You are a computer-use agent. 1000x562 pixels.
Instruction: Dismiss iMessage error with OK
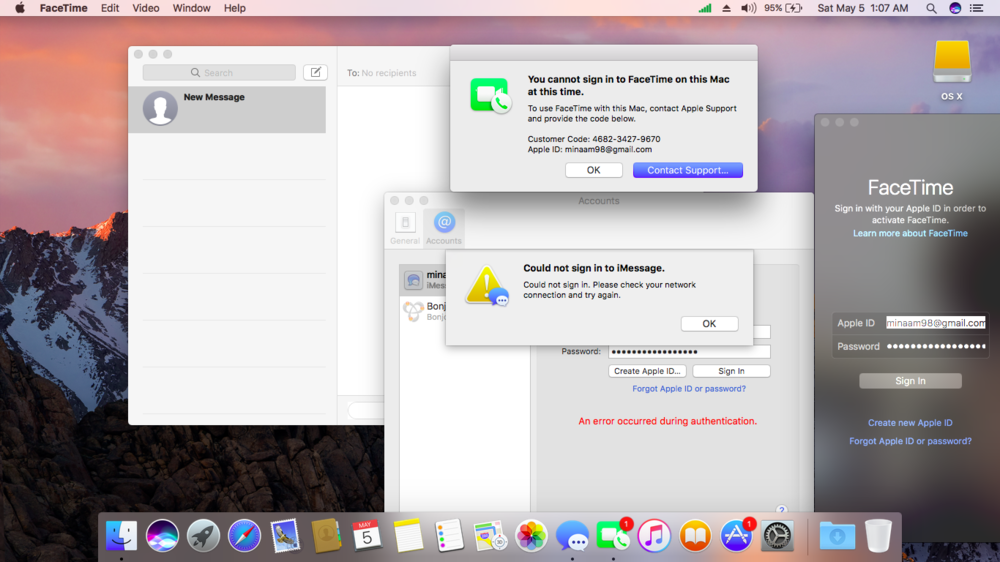[709, 323]
